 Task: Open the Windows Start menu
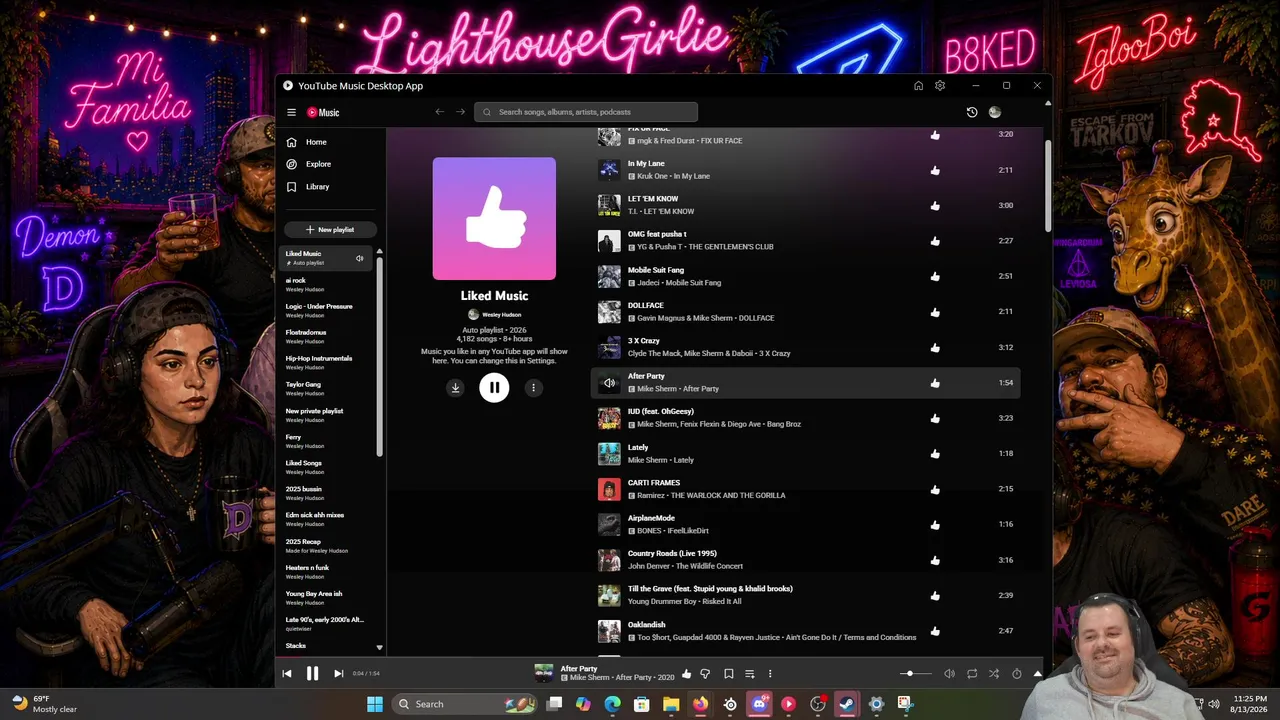(375, 704)
